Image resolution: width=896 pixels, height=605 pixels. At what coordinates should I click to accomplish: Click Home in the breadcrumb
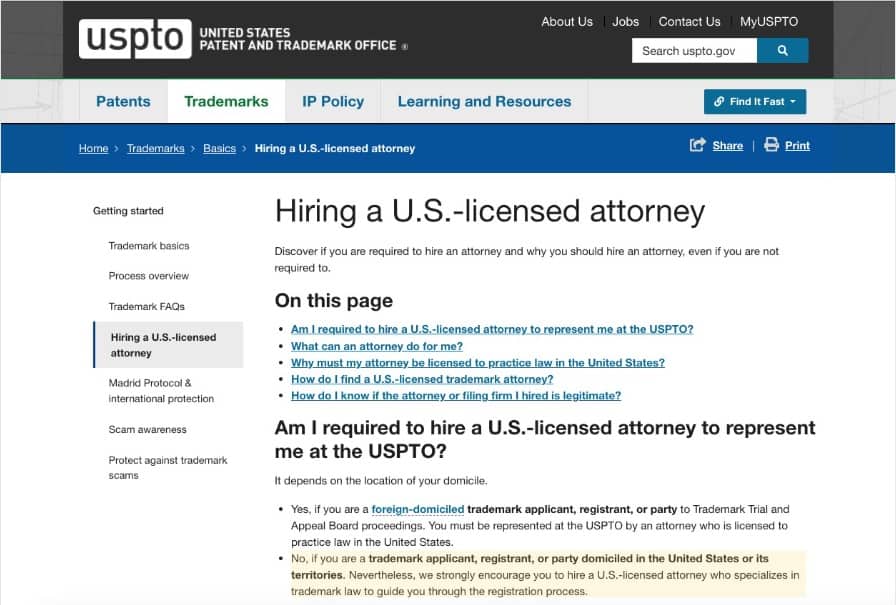[x=94, y=149]
